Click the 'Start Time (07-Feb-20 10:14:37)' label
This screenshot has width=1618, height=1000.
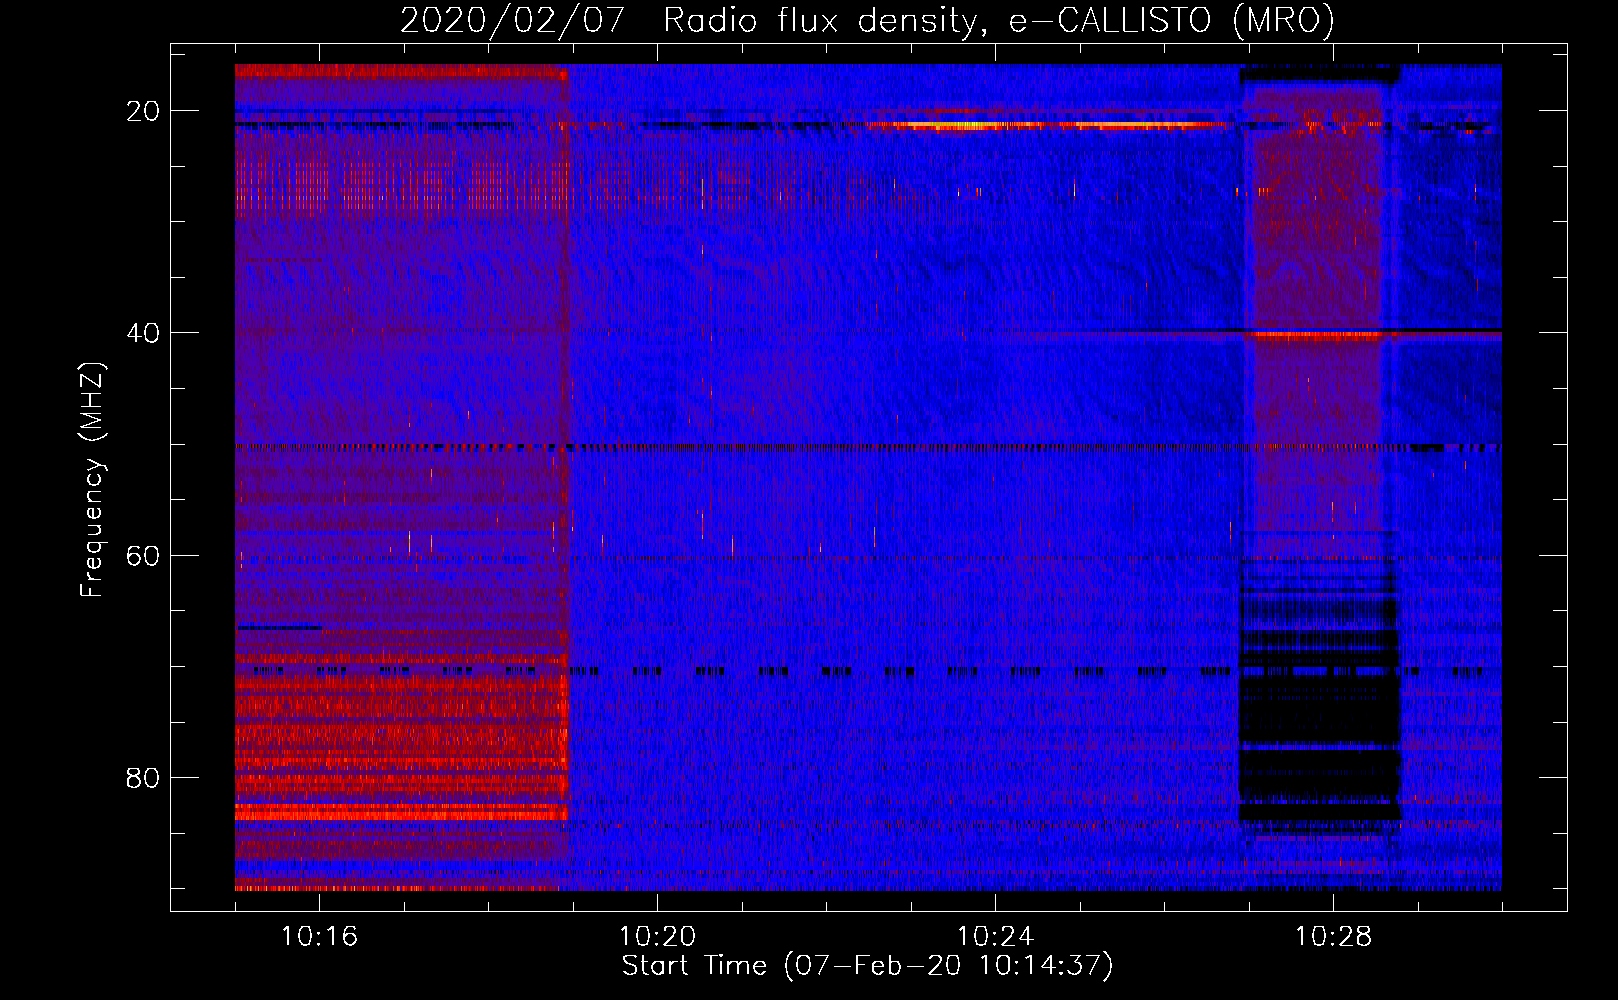pyautogui.click(x=867, y=966)
